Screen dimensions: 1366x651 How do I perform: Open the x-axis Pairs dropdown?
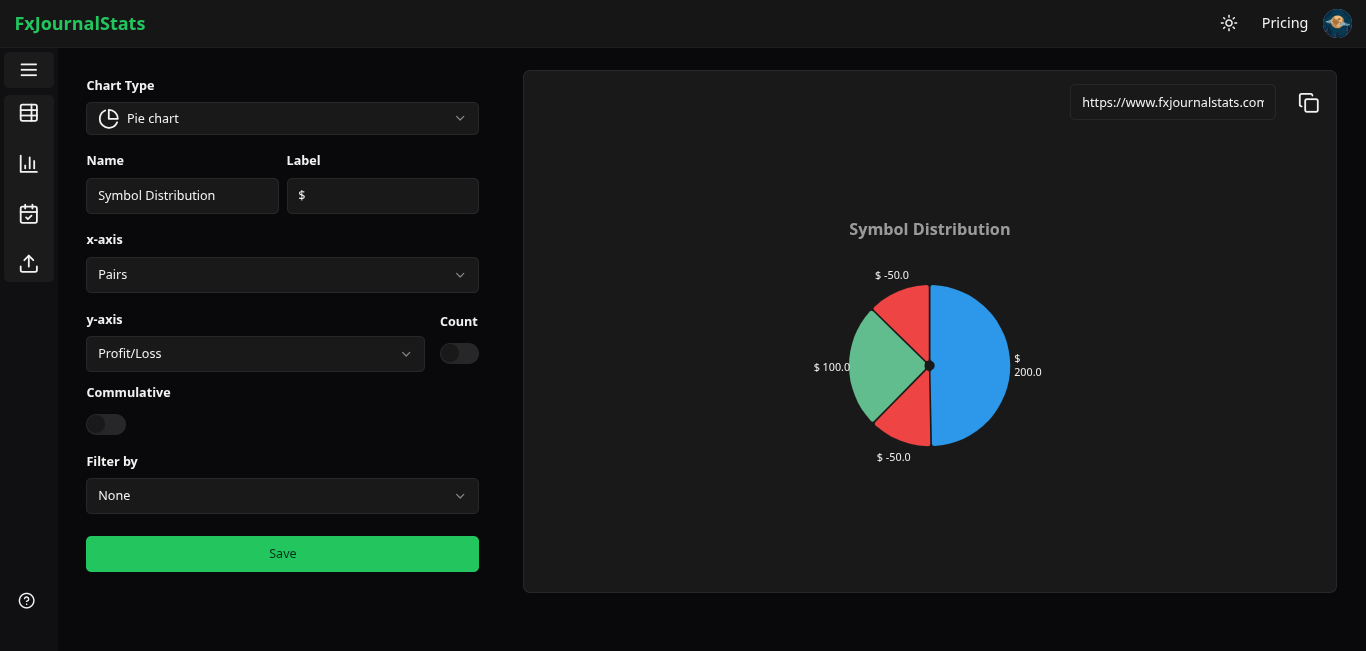[x=282, y=275]
